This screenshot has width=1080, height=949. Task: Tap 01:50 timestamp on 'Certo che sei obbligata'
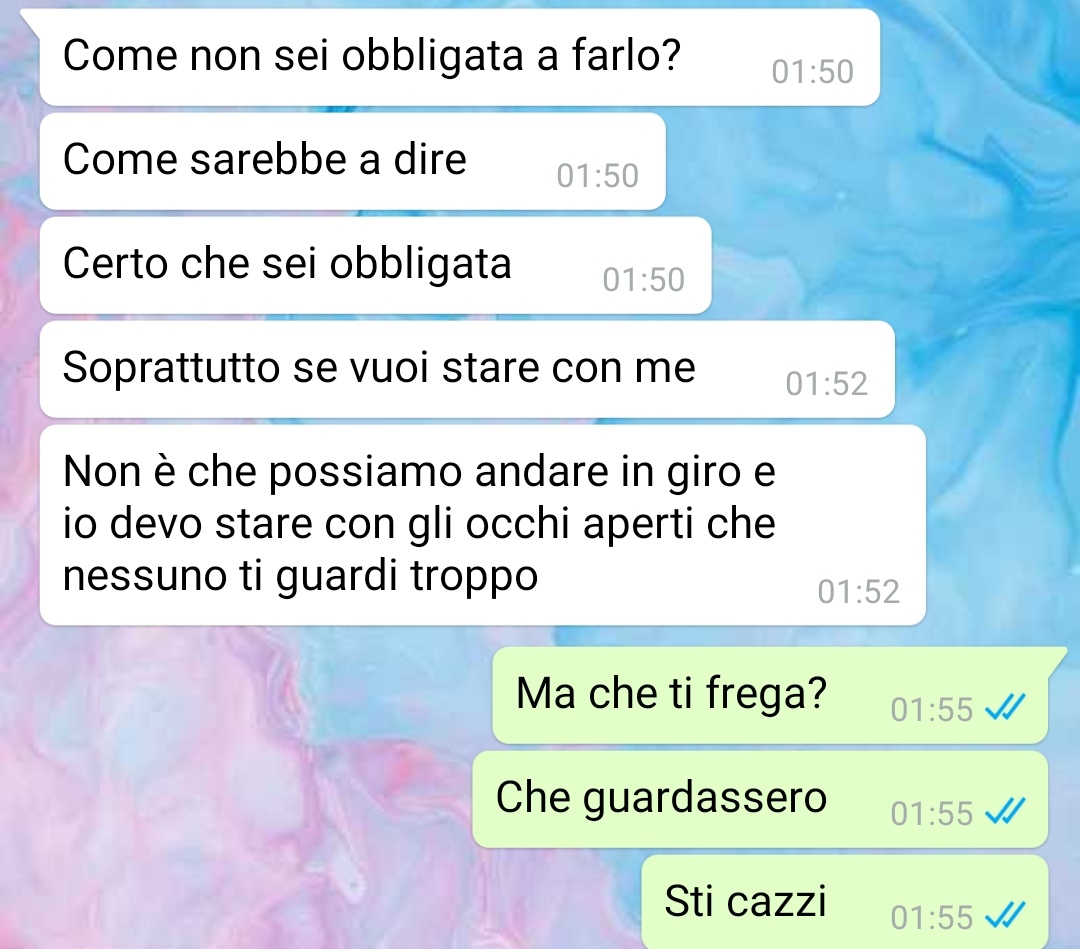(643, 280)
